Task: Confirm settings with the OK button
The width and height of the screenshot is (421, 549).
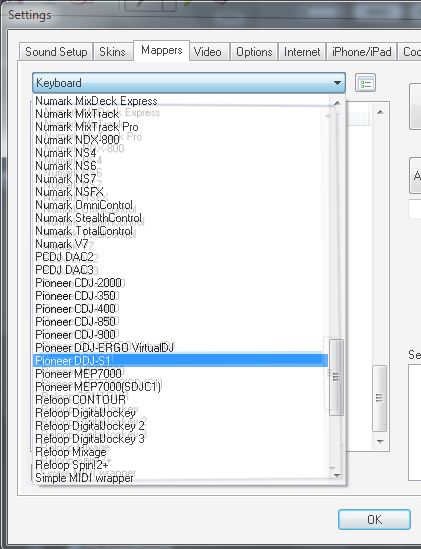Action: click(374, 520)
